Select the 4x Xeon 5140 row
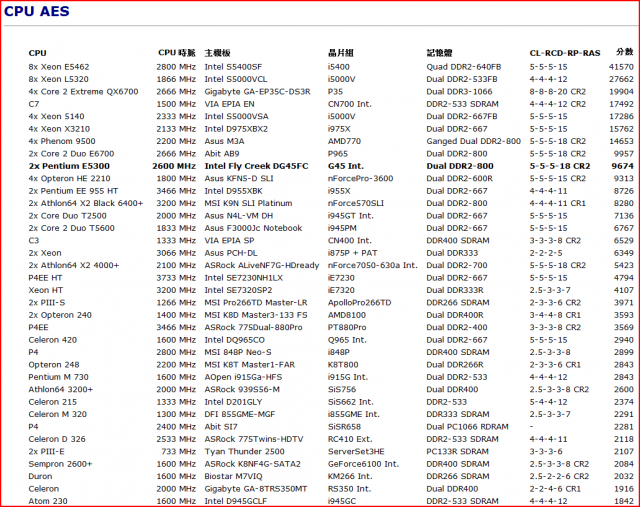Viewport: 640px width, 507px height. pyautogui.click(x=331, y=116)
